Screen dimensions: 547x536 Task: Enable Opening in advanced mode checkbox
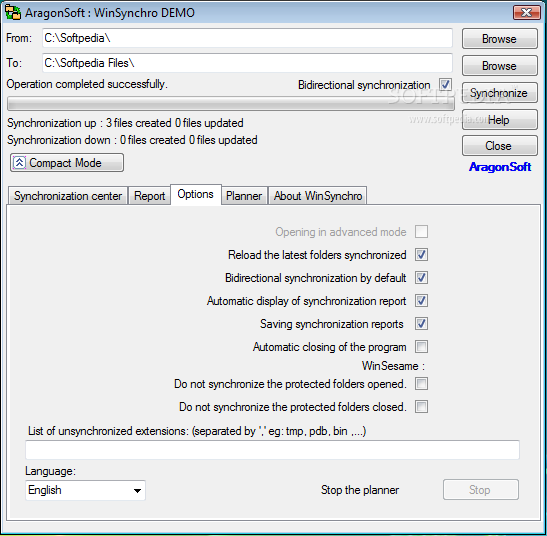click(x=421, y=232)
